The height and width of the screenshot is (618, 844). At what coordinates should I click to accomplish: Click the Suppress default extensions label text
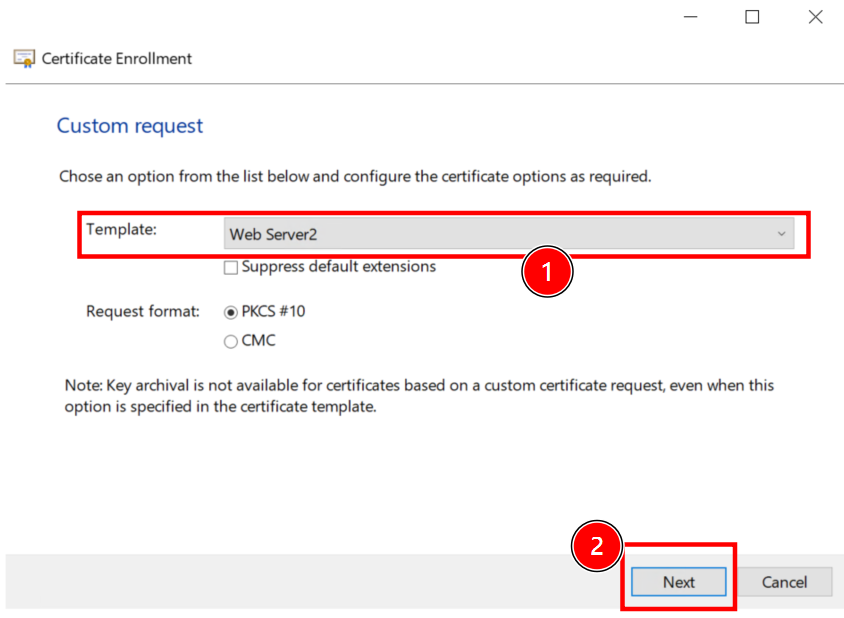click(339, 267)
